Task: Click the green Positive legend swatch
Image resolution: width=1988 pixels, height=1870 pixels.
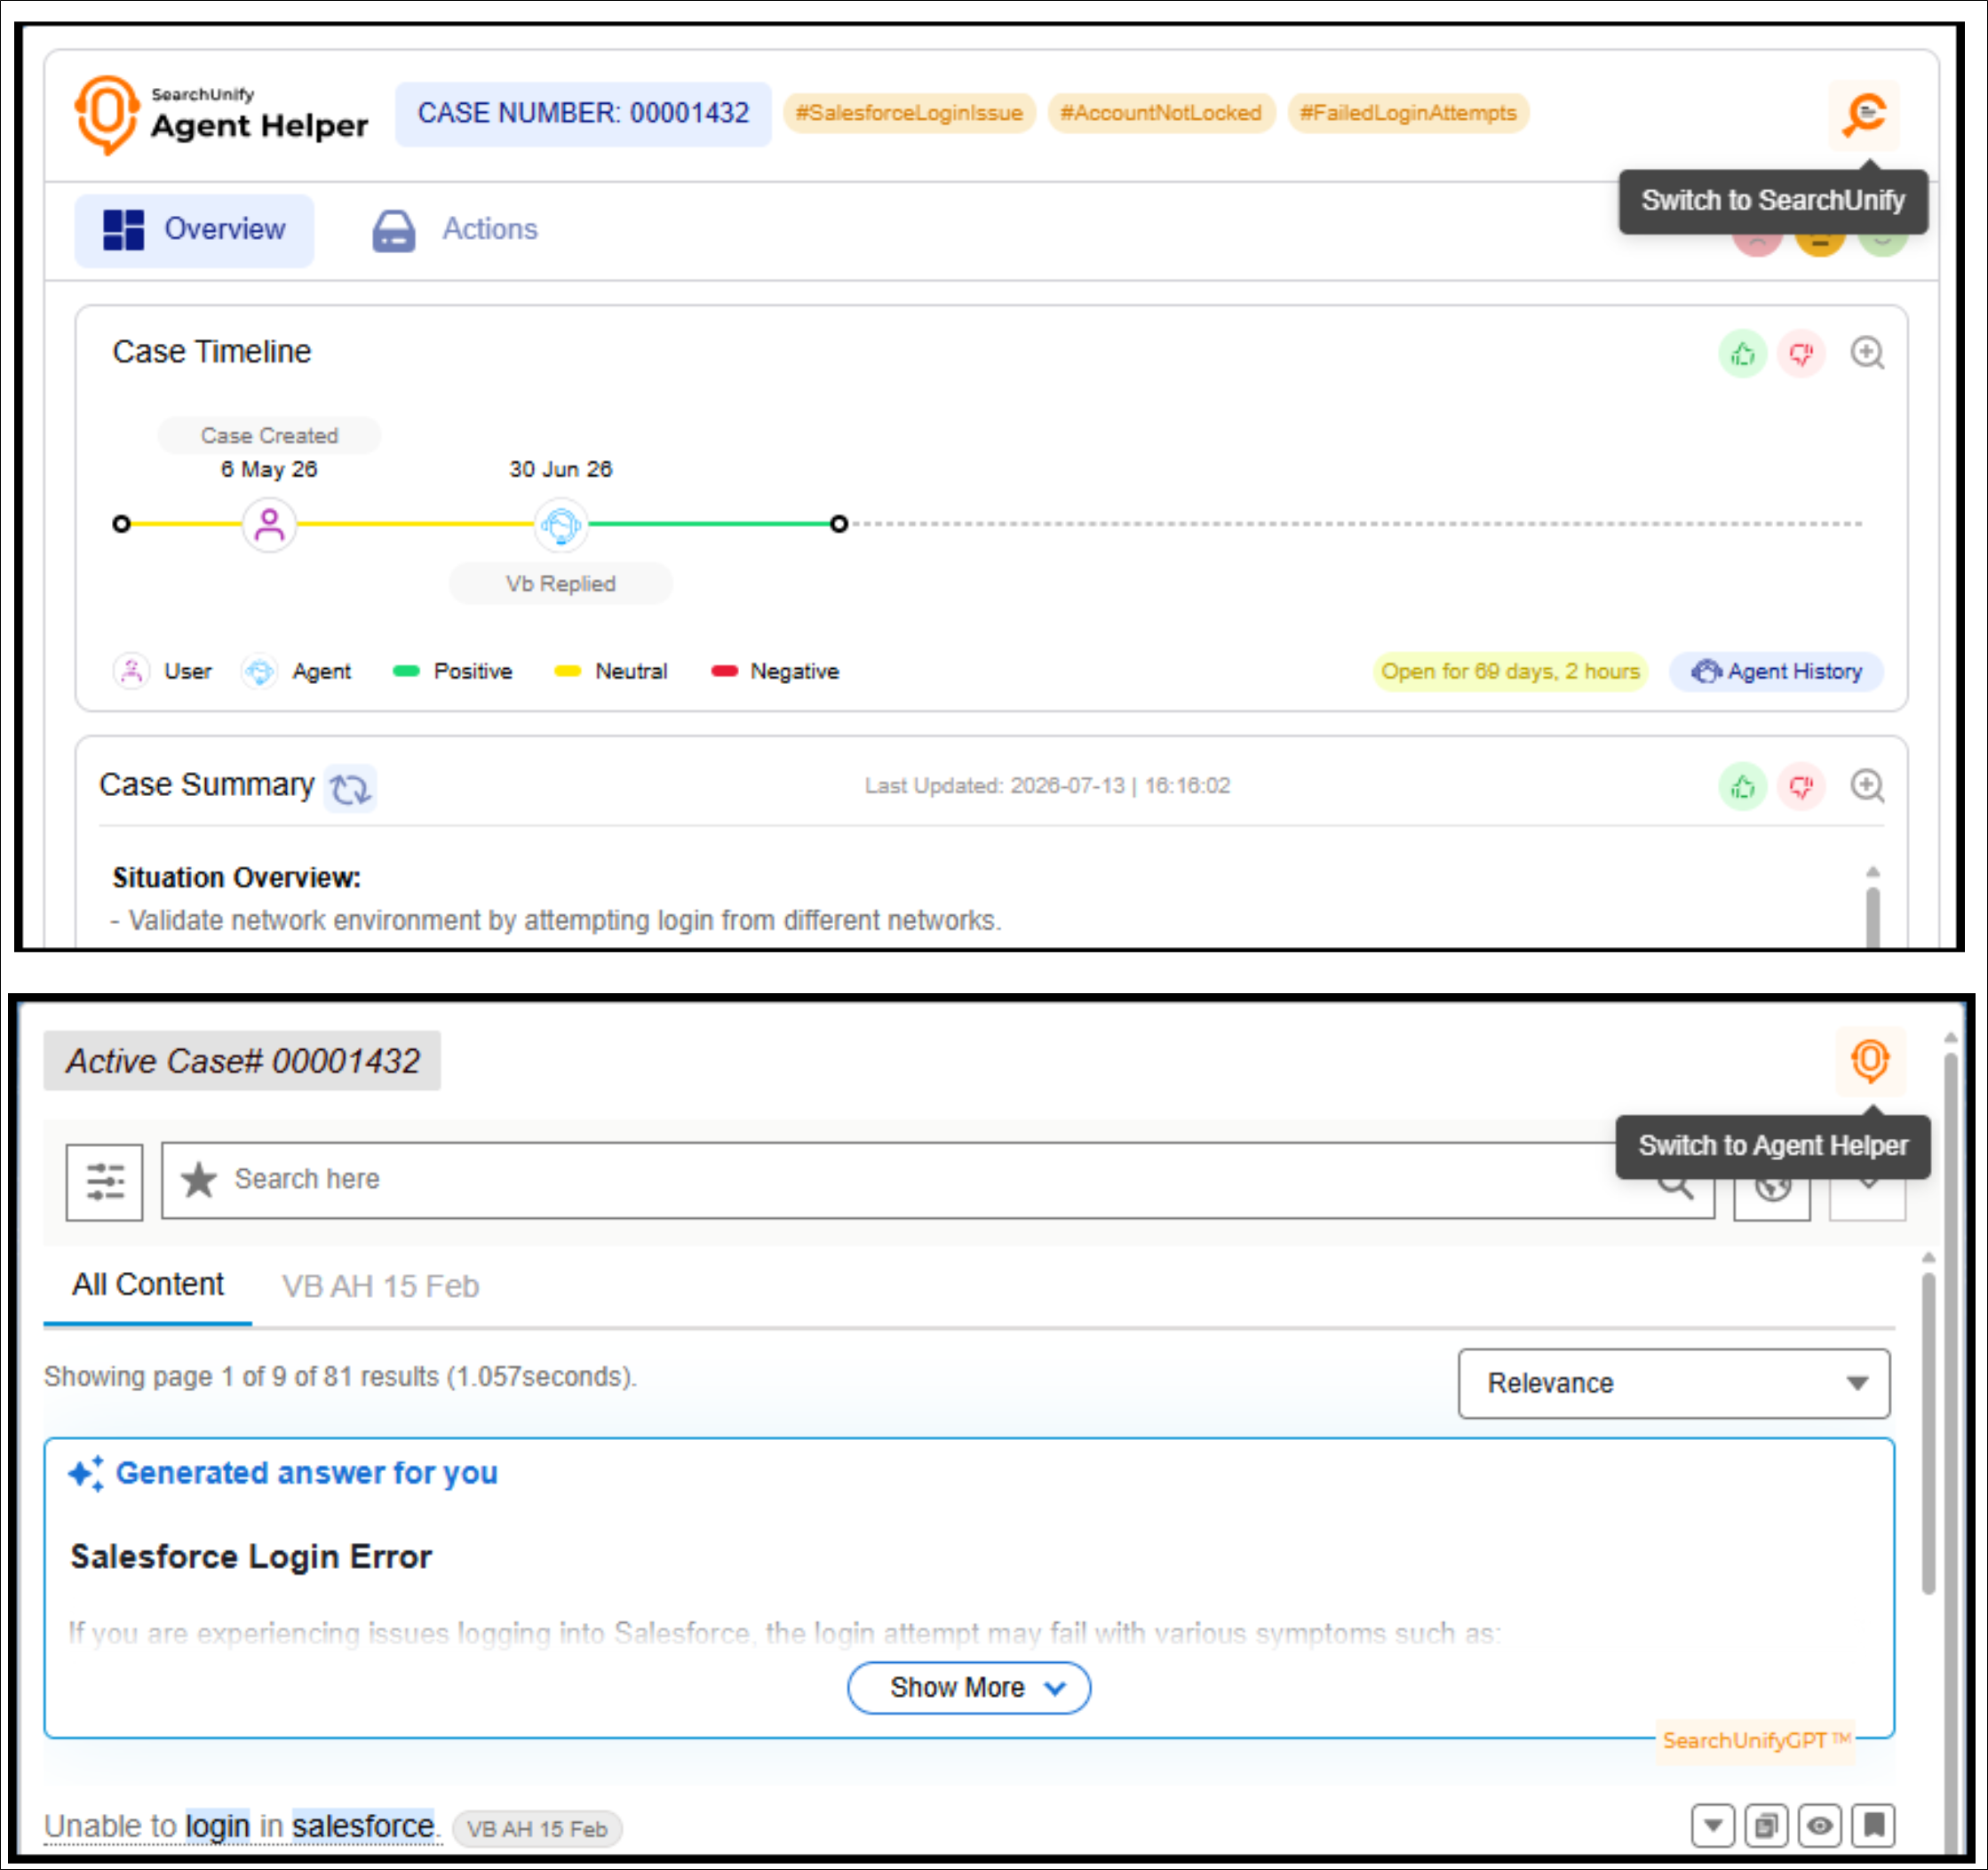Action: (x=406, y=671)
